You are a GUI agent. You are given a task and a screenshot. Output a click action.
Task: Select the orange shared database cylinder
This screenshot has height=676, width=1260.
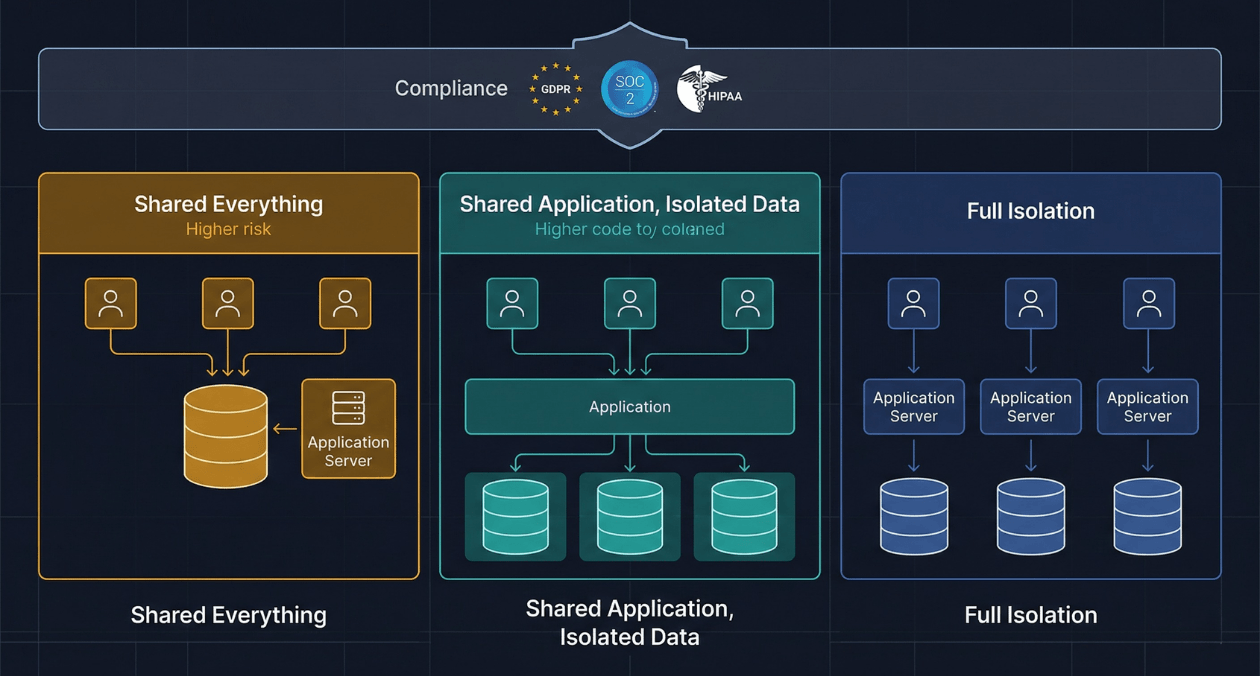tap(226, 437)
